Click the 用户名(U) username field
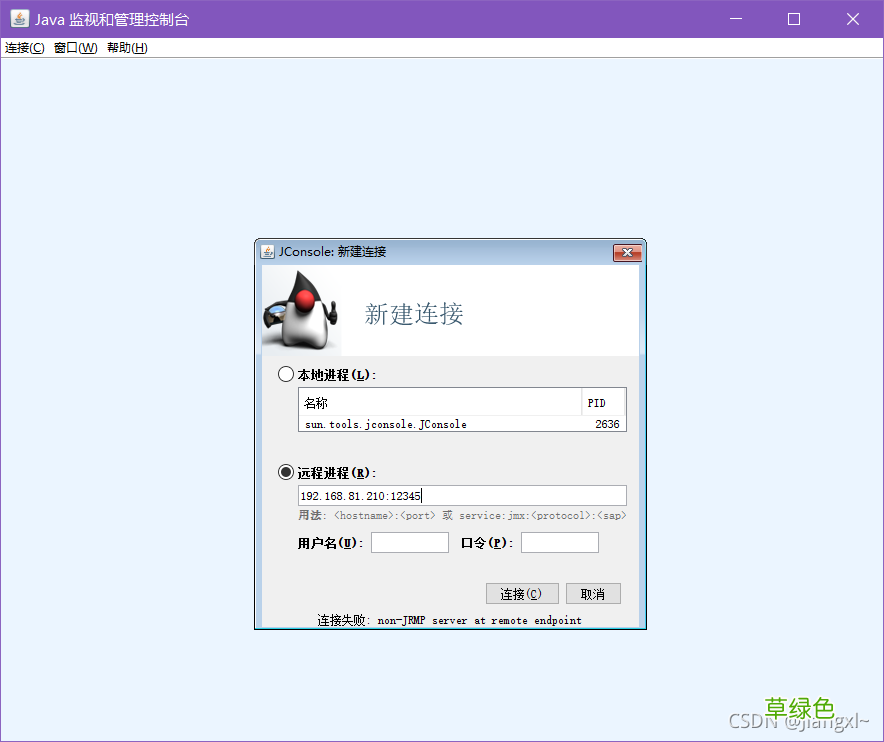Image resolution: width=884 pixels, height=742 pixels. click(x=409, y=542)
